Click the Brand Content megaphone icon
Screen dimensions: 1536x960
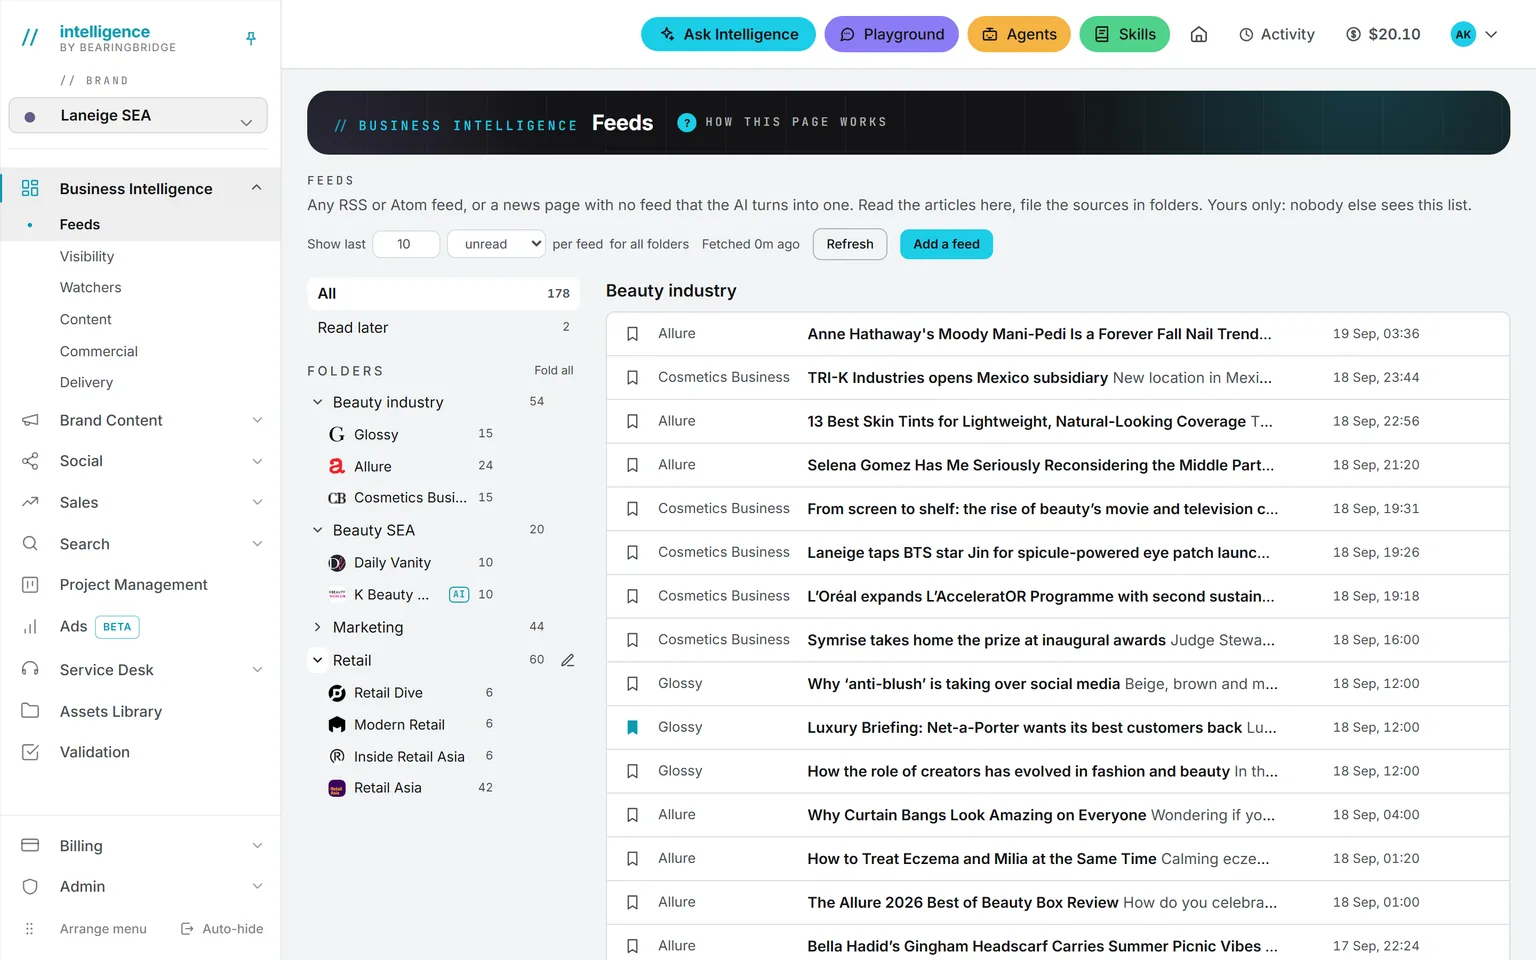click(x=30, y=421)
